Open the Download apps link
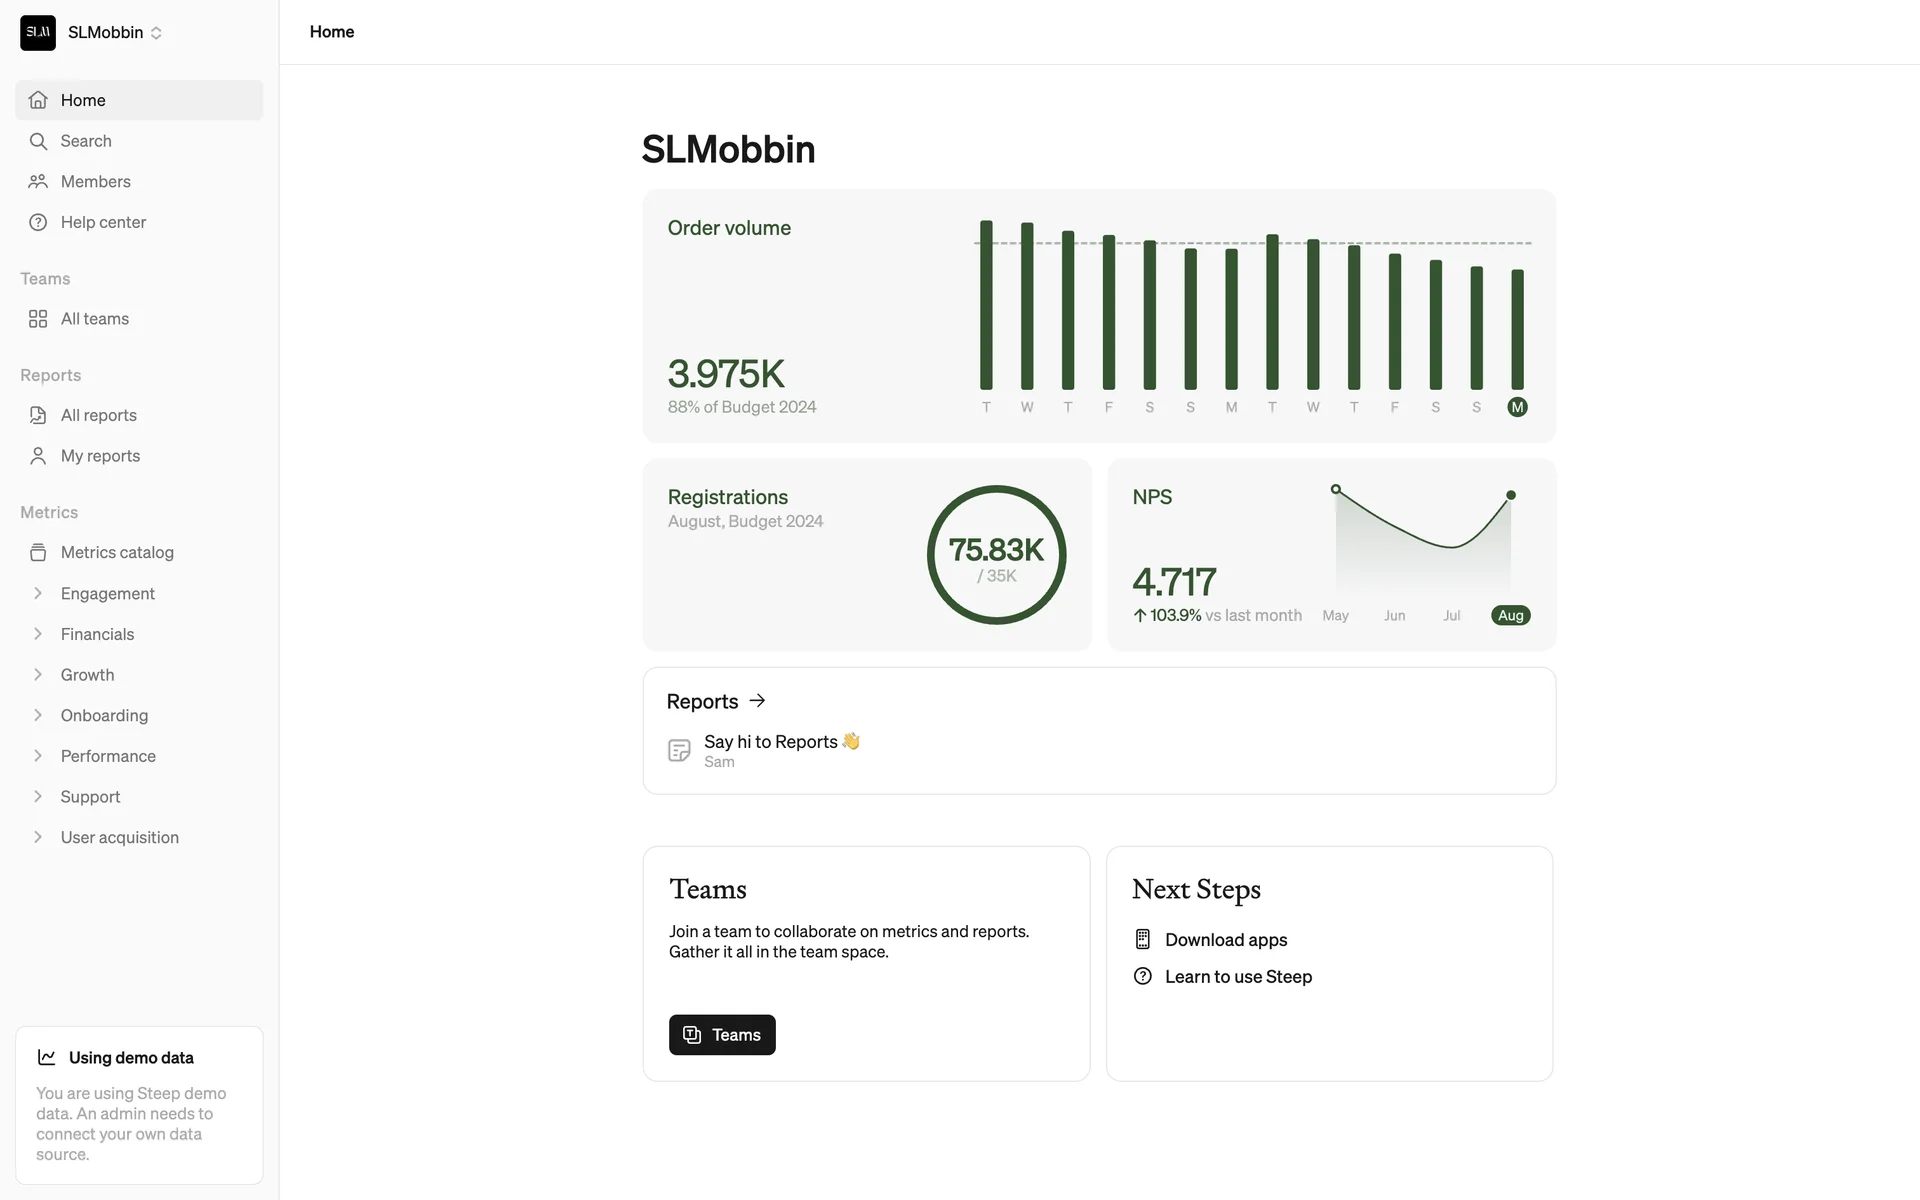Viewport: 1920px width, 1200px height. pyautogui.click(x=1225, y=940)
